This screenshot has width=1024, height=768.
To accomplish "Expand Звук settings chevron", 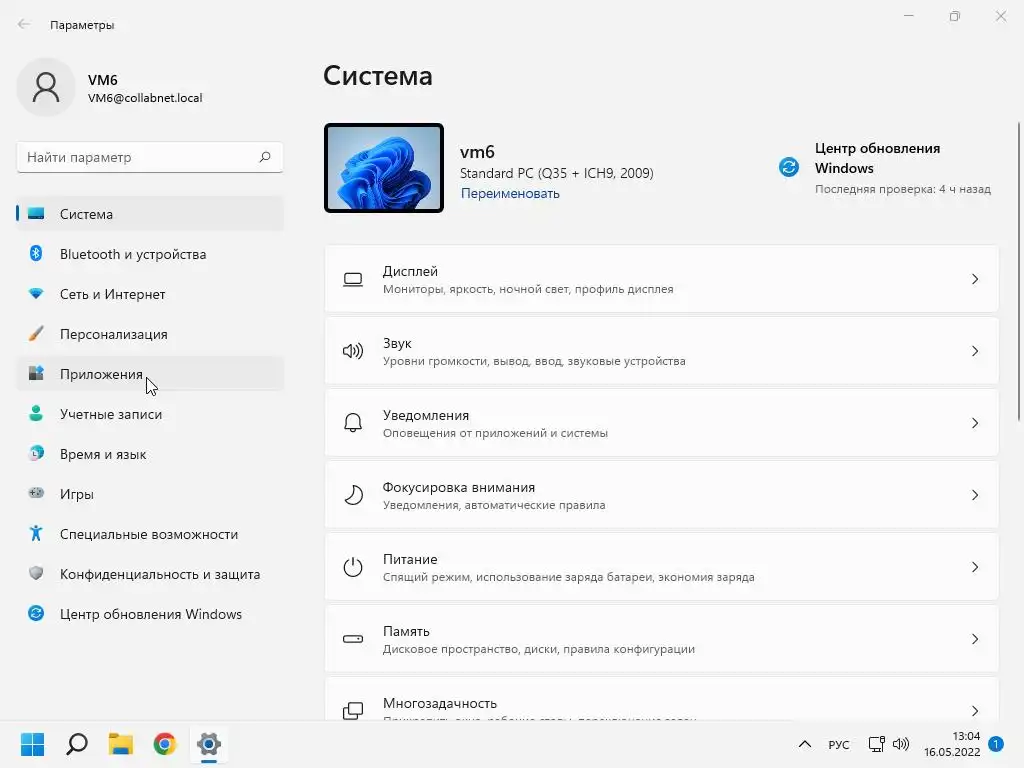I will pos(974,351).
